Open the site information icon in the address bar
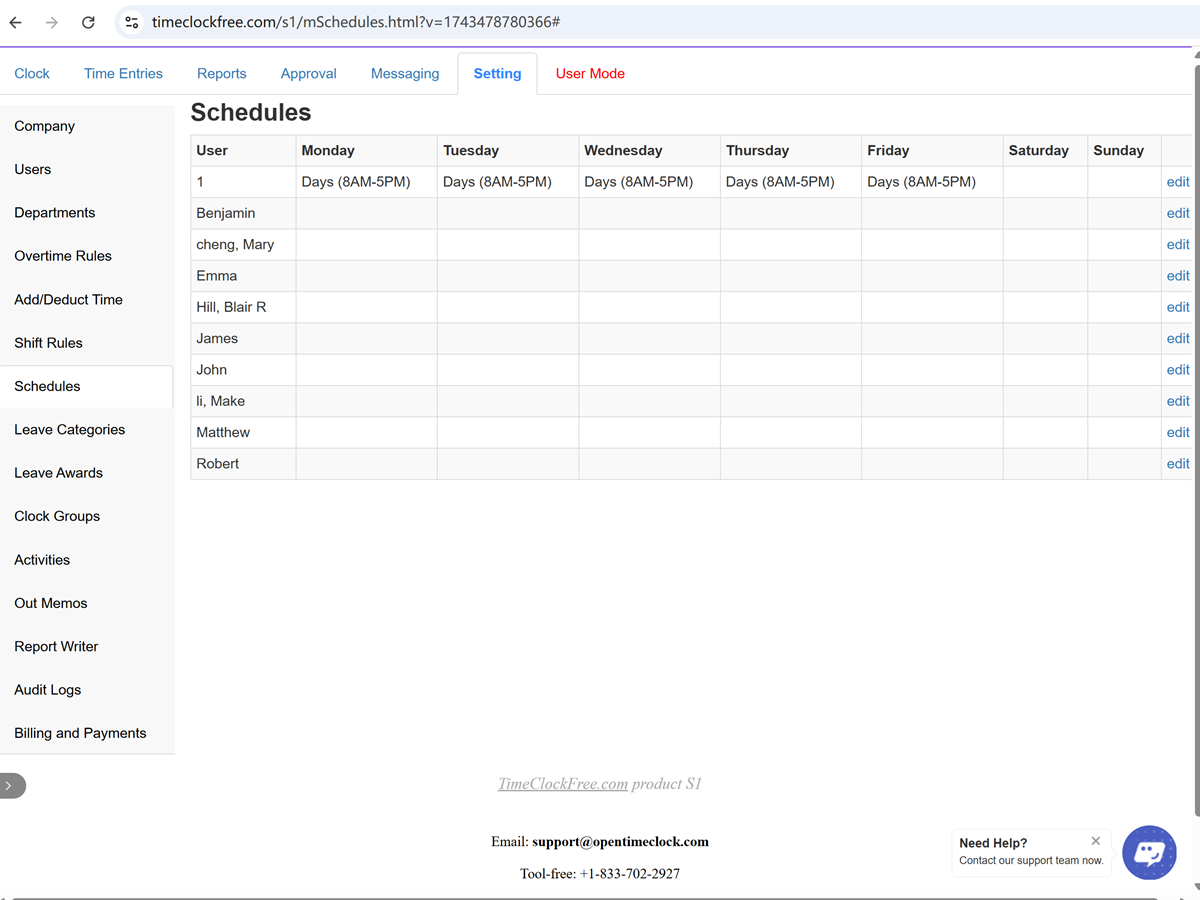 click(132, 22)
